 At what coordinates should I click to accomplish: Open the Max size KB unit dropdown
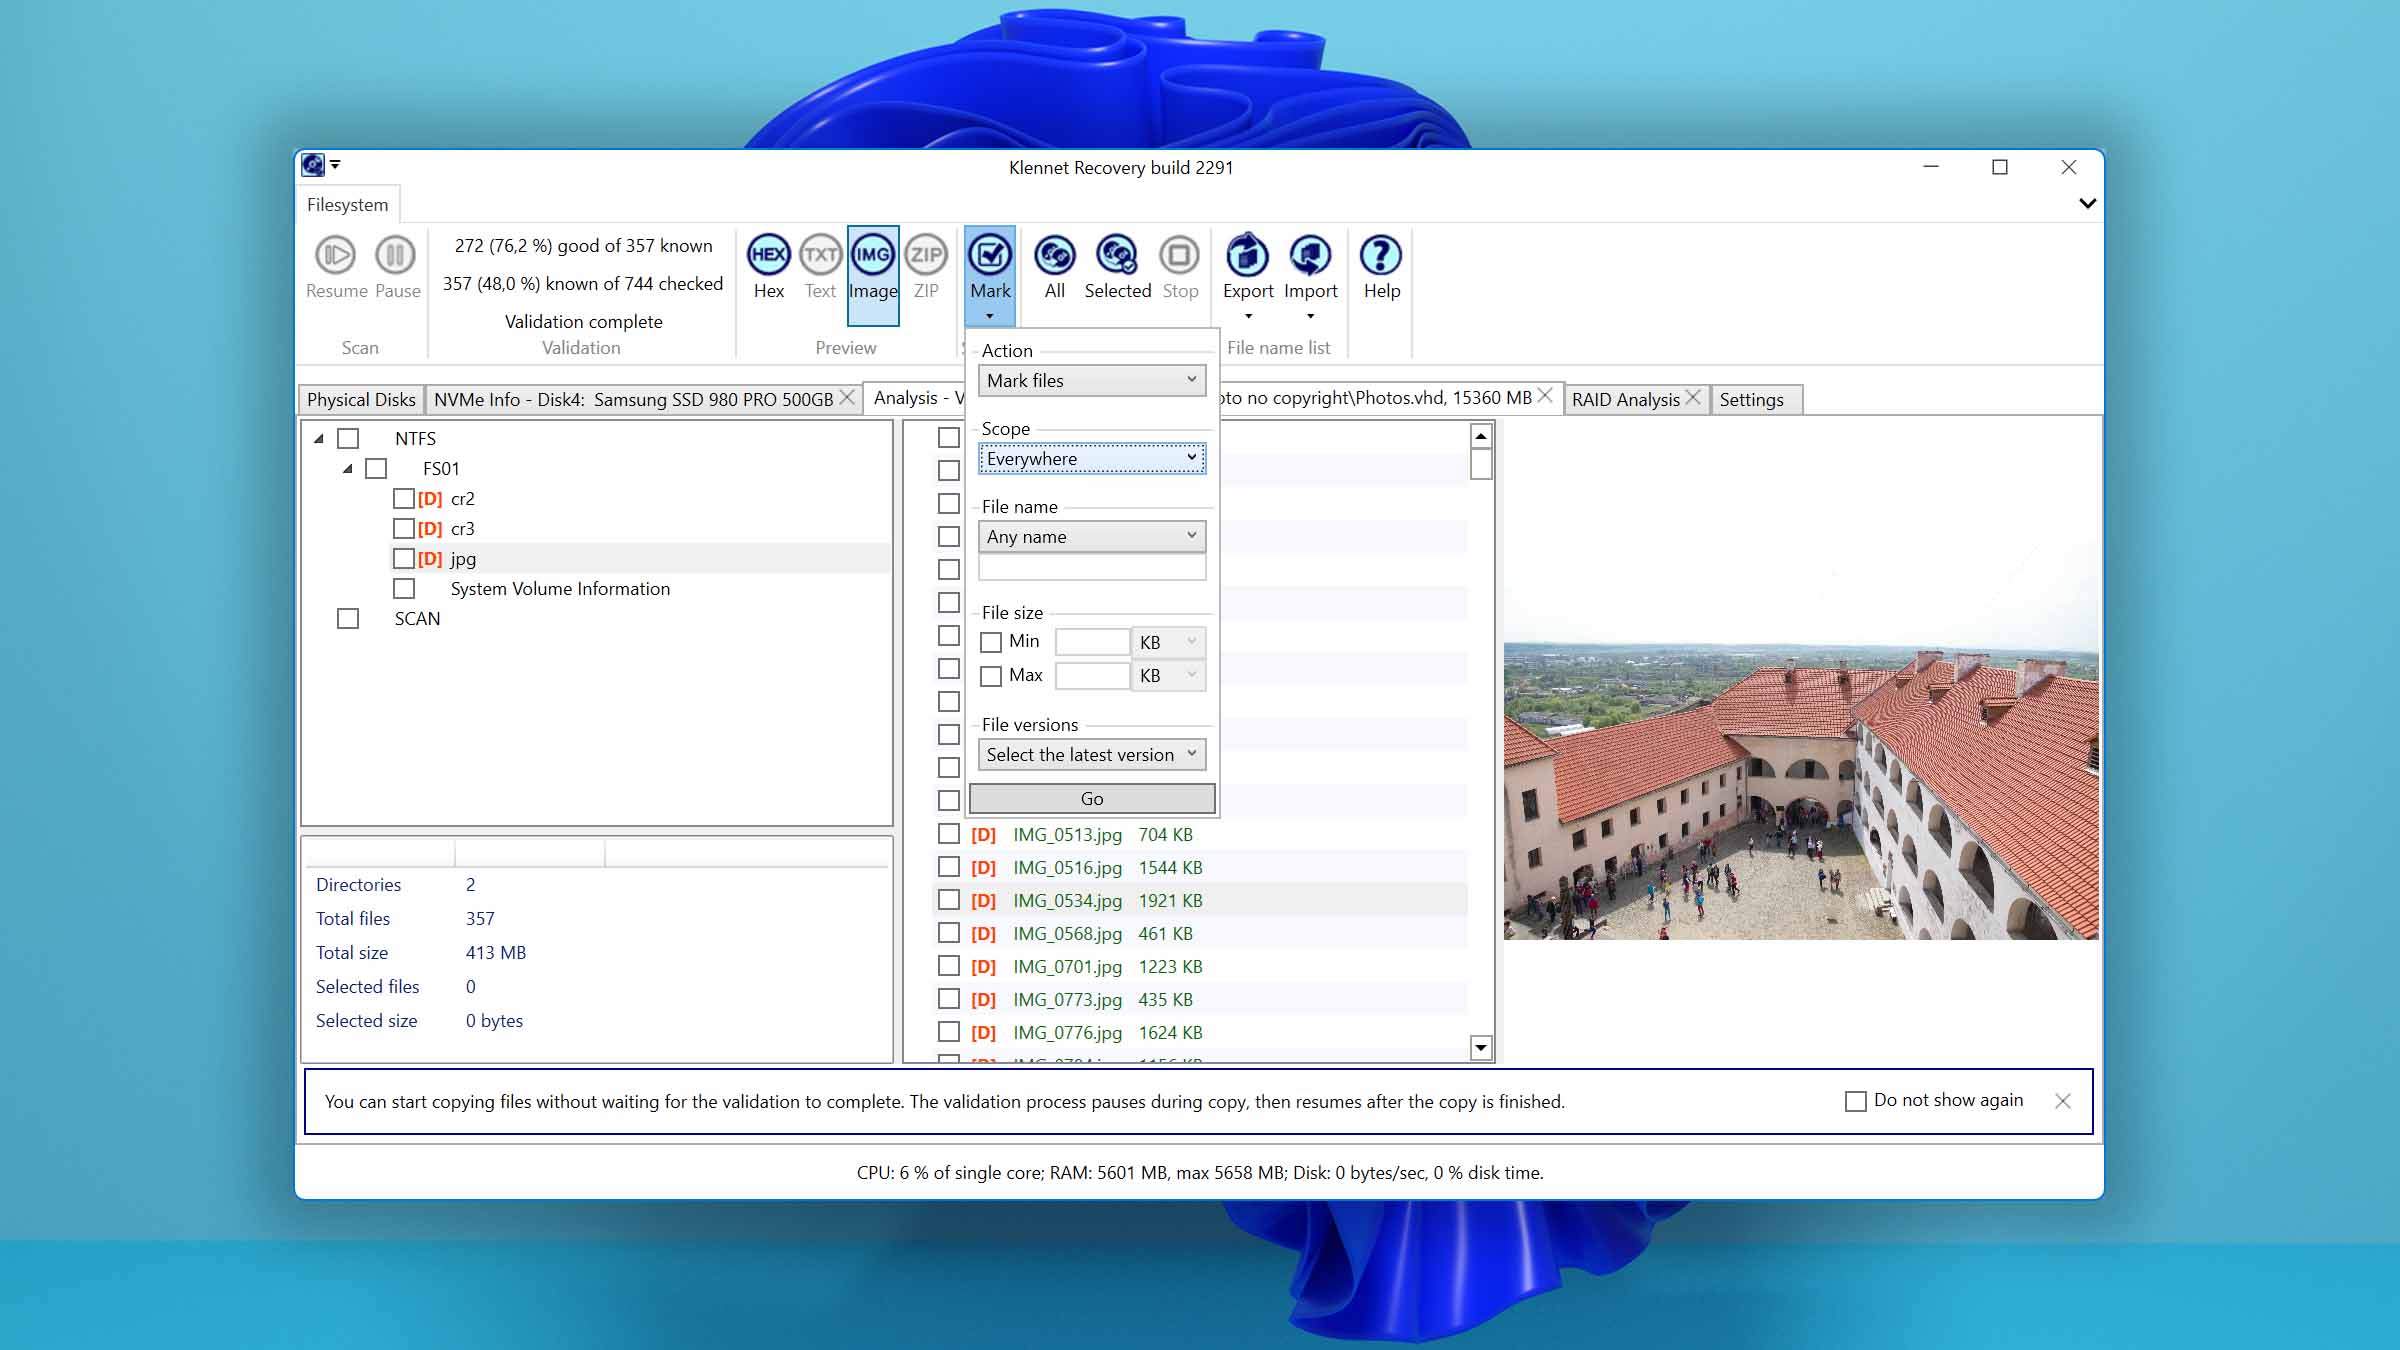pyautogui.click(x=1168, y=676)
